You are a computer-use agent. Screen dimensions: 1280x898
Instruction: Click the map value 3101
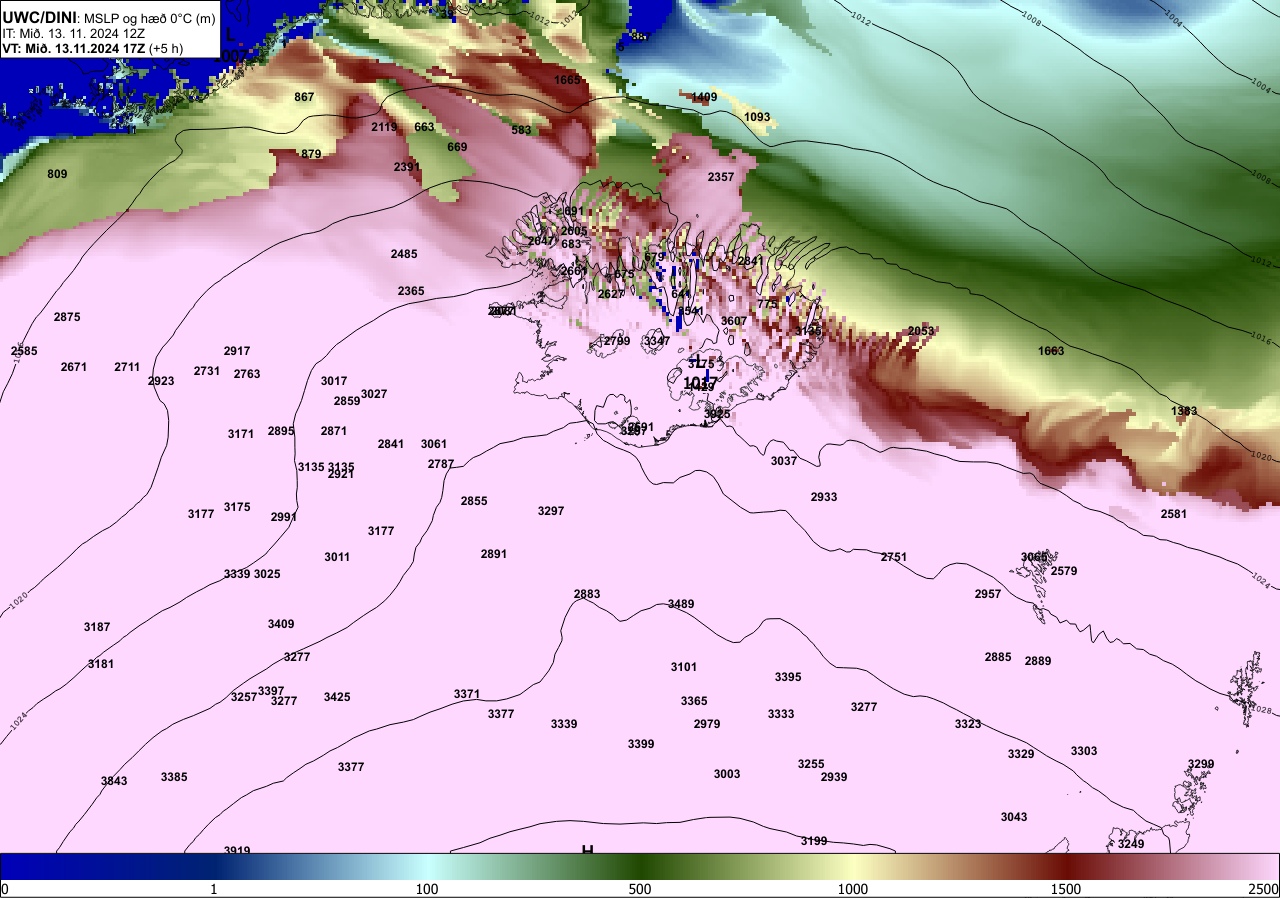click(684, 667)
